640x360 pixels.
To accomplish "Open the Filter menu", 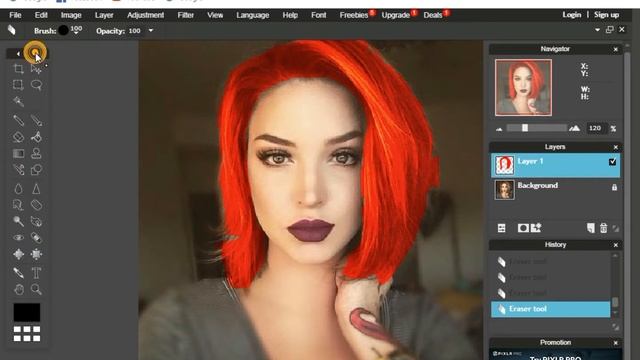I will pyautogui.click(x=185, y=15).
